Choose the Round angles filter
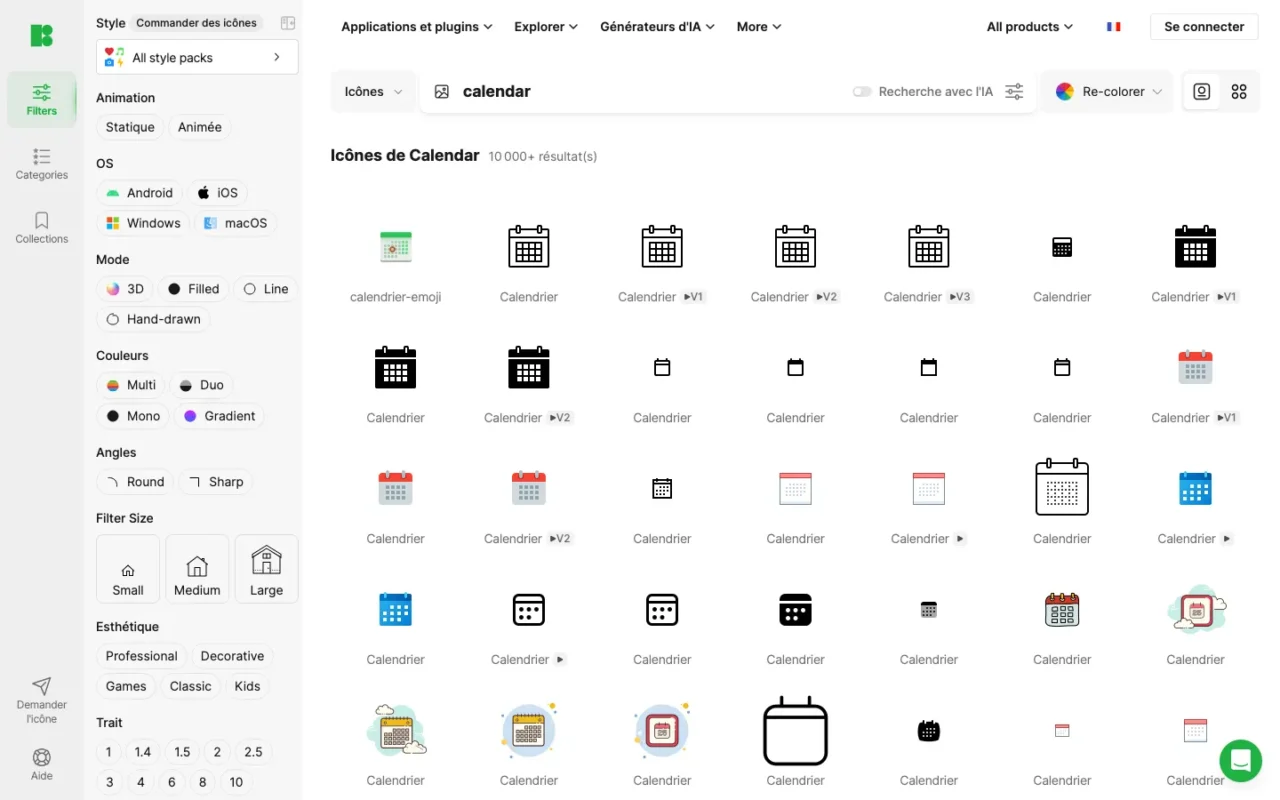This screenshot has width=1280, height=800. point(135,482)
